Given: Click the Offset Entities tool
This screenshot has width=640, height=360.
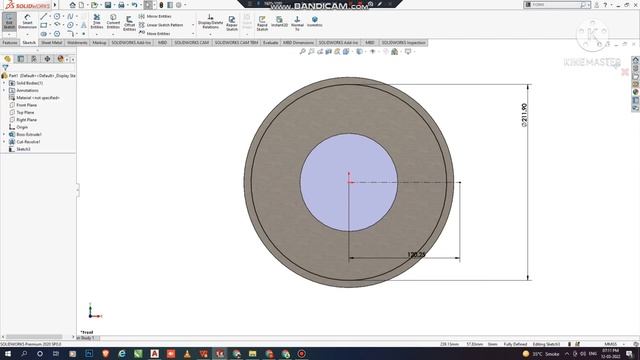Looking at the screenshot, I should (129, 23).
